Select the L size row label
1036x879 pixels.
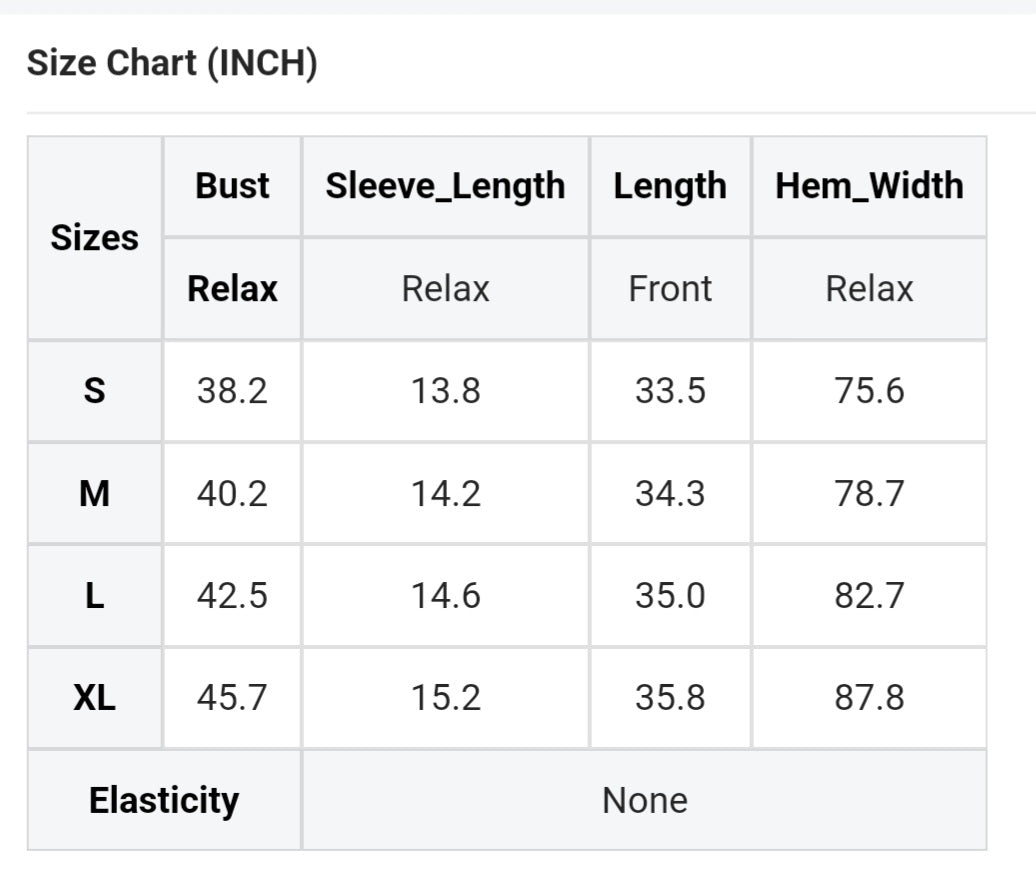(94, 596)
